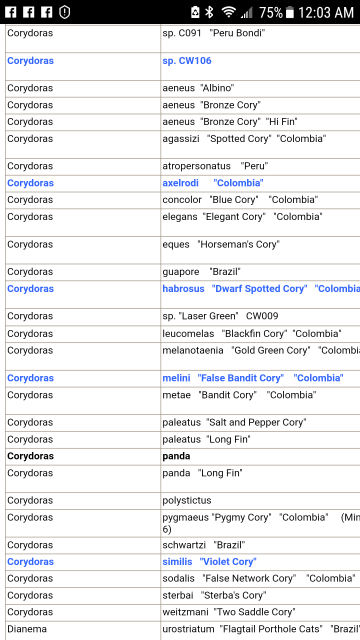Tap the Wi-Fi status icon

coord(229,12)
